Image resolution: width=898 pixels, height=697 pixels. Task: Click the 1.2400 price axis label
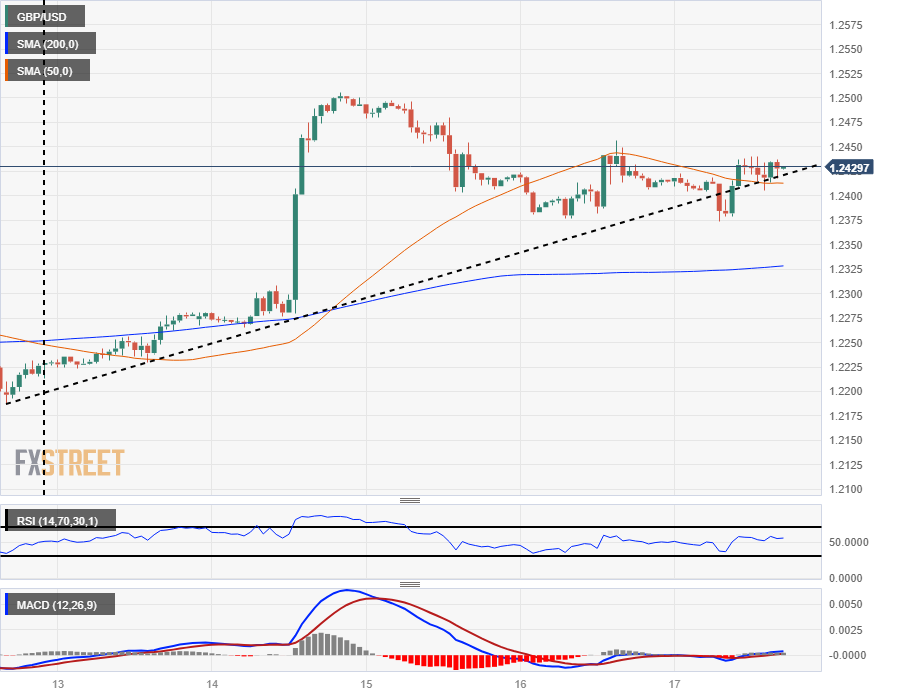846,196
